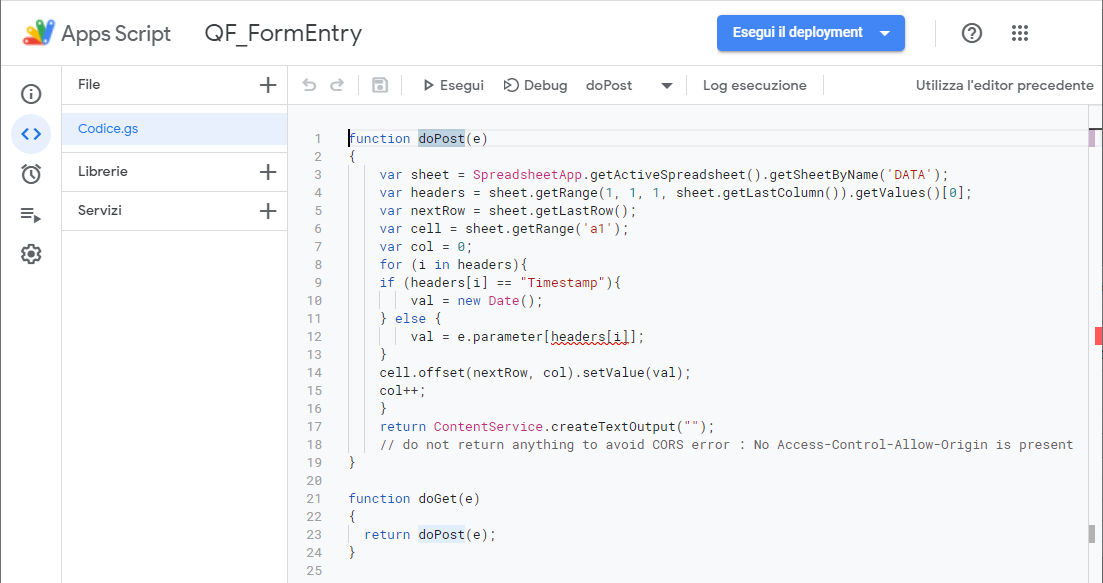Open the Log esecuzione panel
The image size is (1103, 583).
[754, 85]
